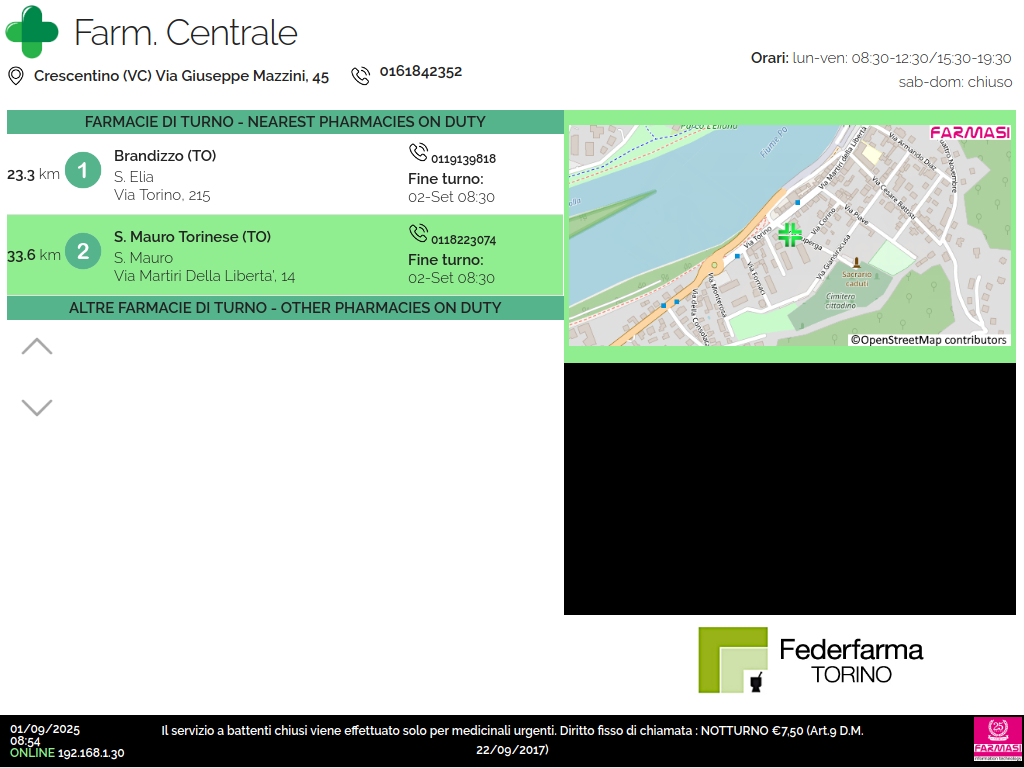Click the phone icon next to 0161842352
This screenshot has height=768, width=1024.
point(360,76)
